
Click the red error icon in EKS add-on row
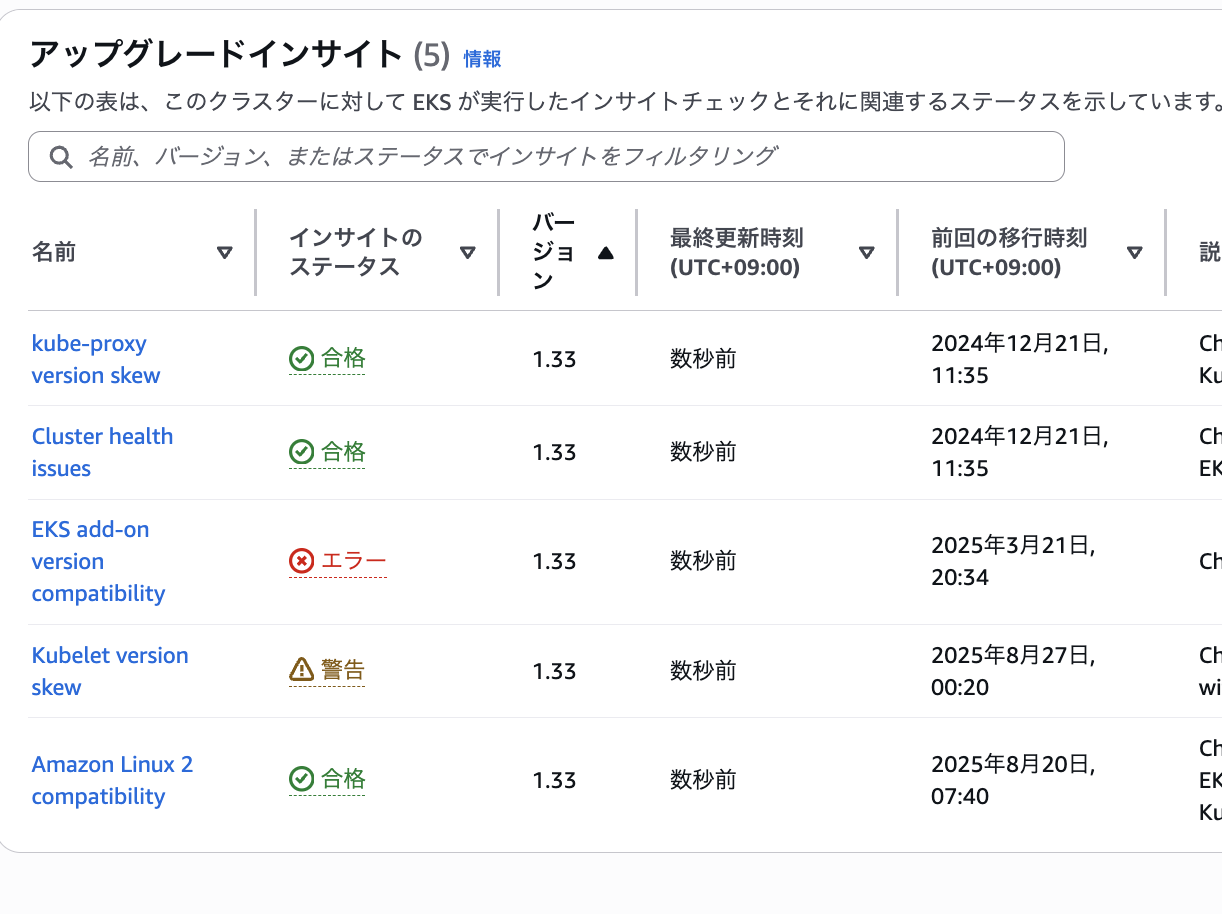click(301, 561)
